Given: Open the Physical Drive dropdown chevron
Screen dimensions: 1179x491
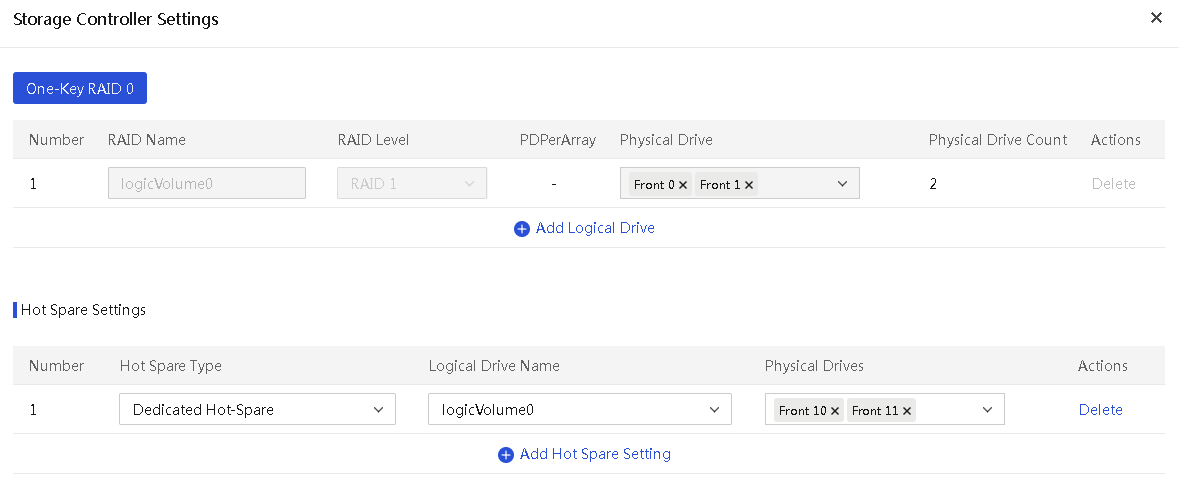Looking at the screenshot, I should [842, 184].
